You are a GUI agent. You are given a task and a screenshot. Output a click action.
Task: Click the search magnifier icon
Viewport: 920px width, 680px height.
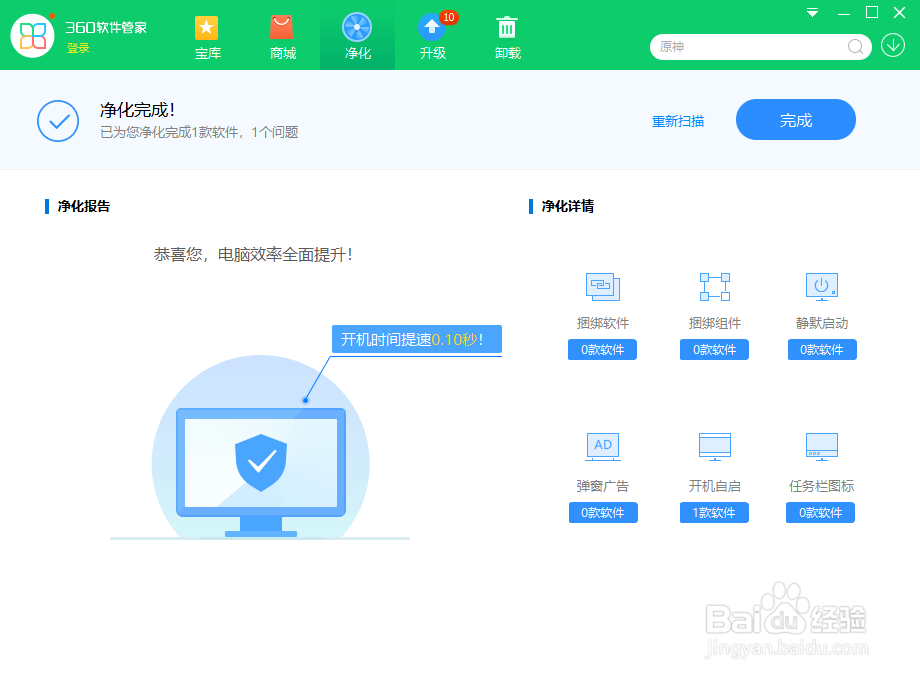coord(855,47)
